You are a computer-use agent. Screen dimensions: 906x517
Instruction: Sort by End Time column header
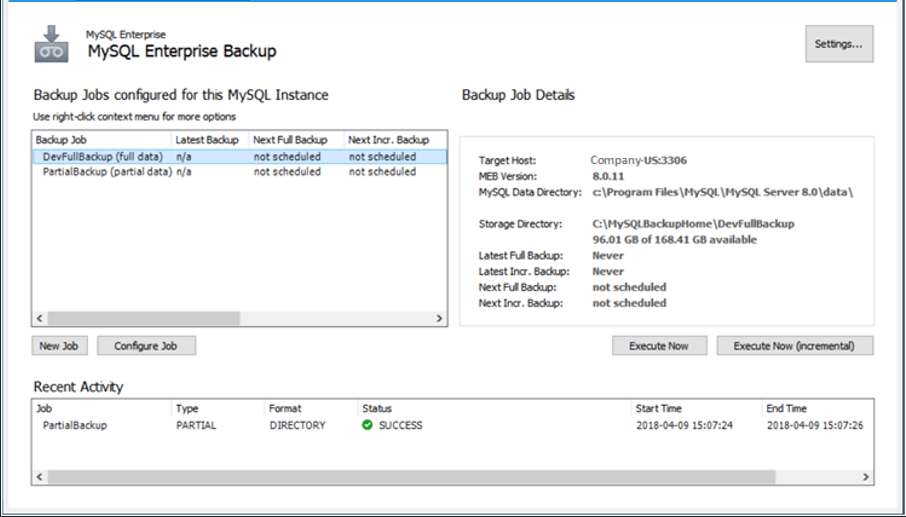click(818, 408)
